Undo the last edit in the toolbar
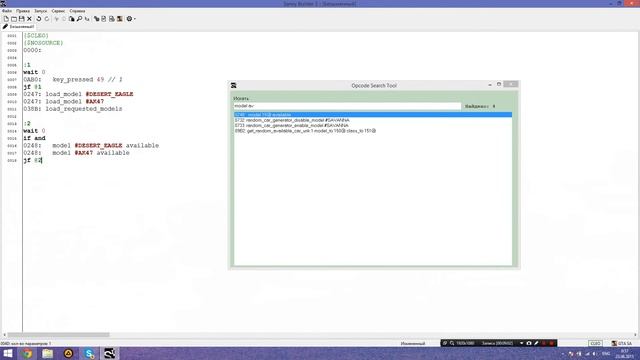 pyautogui.click(x=39, y=19)
